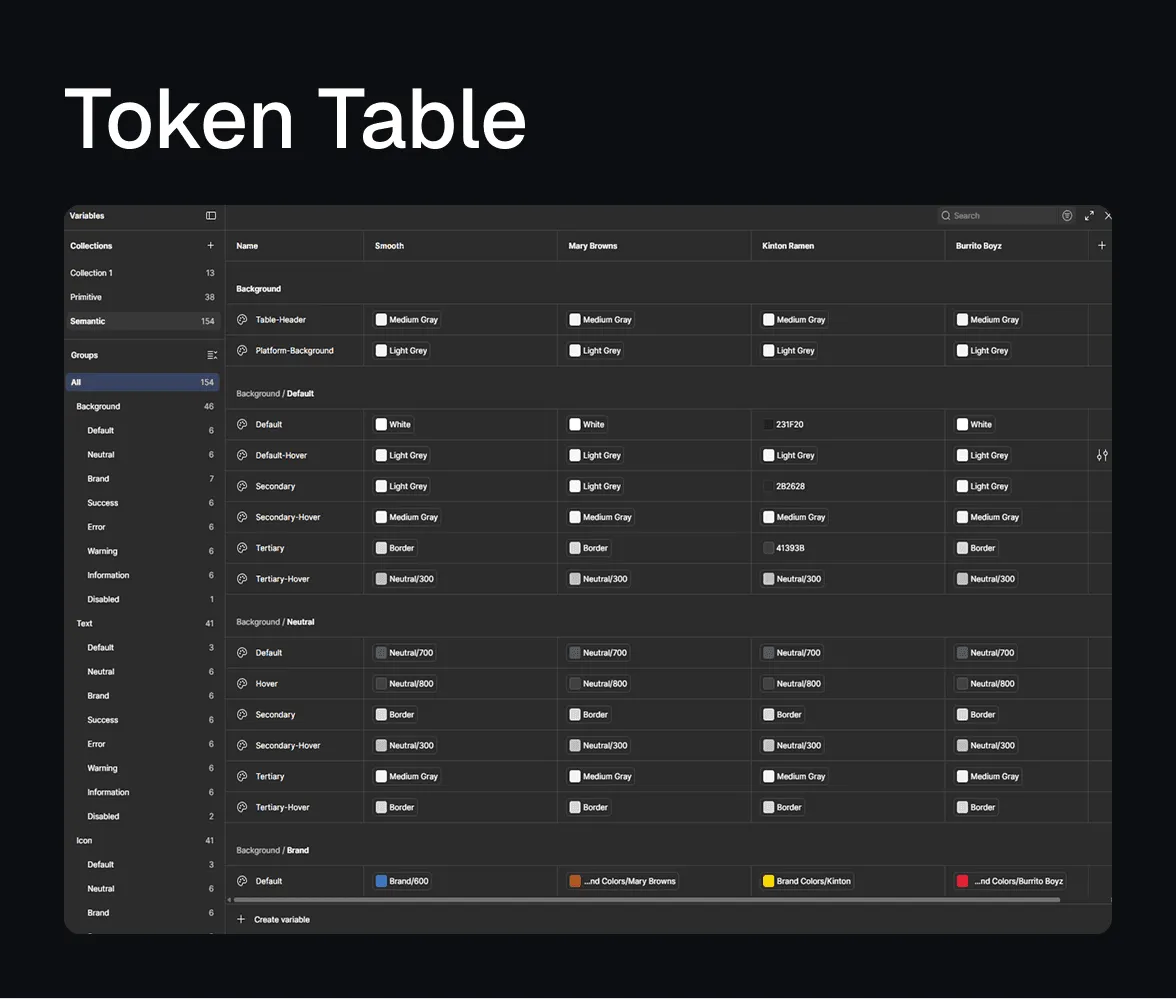Click the Secondary variable name in Default group

click(275, 486)
